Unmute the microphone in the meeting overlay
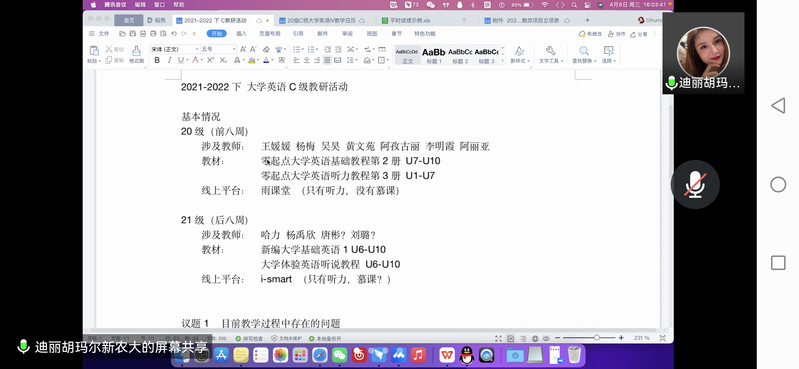 [x=695, y=184]
